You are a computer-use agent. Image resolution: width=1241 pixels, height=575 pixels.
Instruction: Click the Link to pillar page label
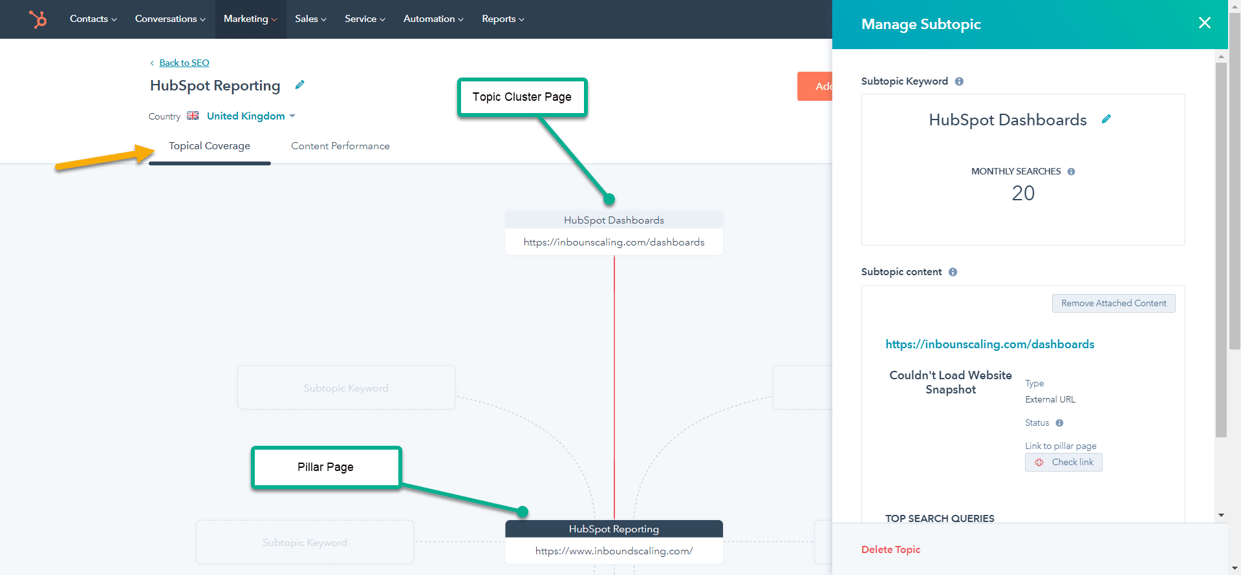[1060, 446]
